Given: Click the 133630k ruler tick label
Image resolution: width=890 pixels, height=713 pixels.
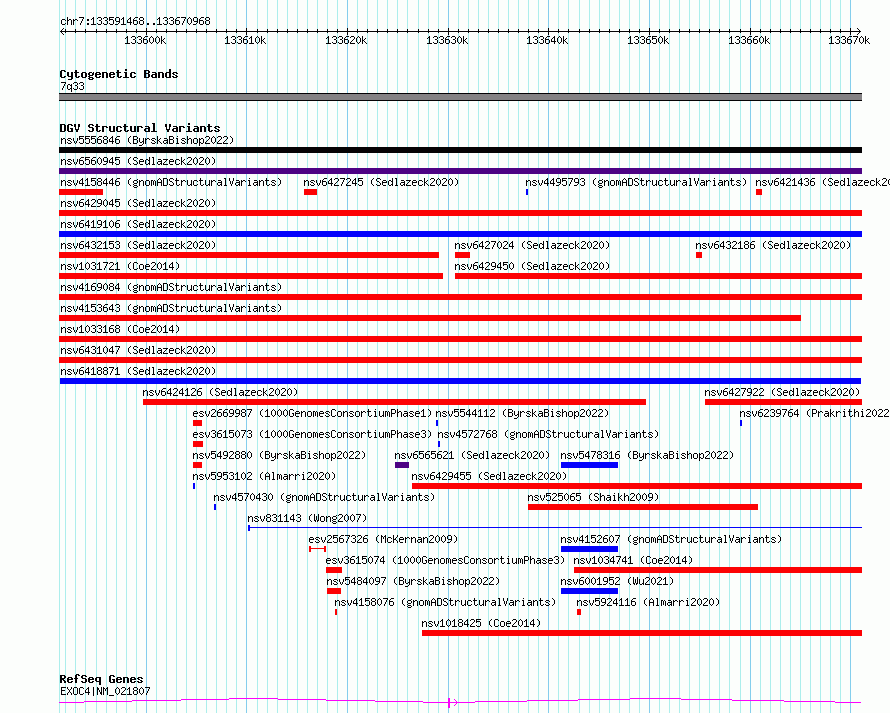Looking at the screenshot, I should pos(447,40).
